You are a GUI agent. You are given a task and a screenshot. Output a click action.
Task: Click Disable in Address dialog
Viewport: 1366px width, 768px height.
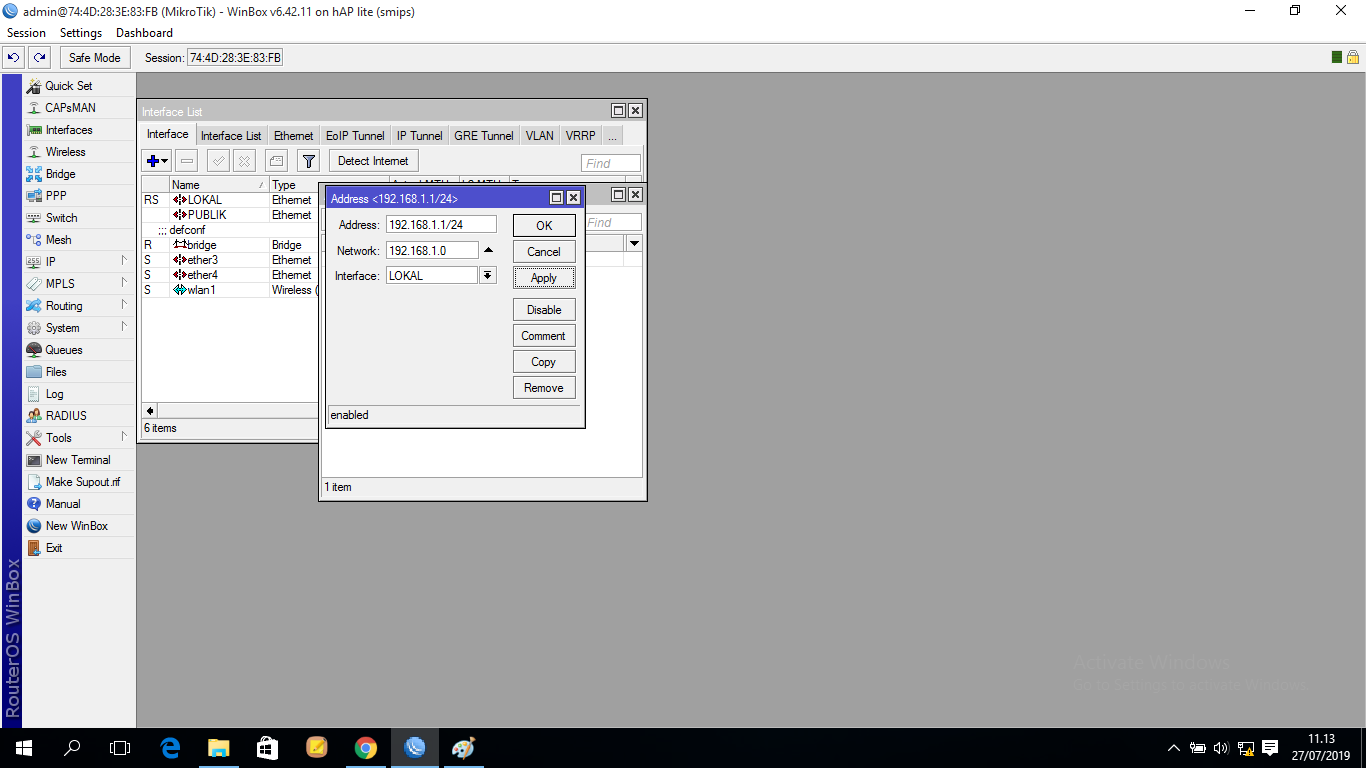tap(544, 310)
